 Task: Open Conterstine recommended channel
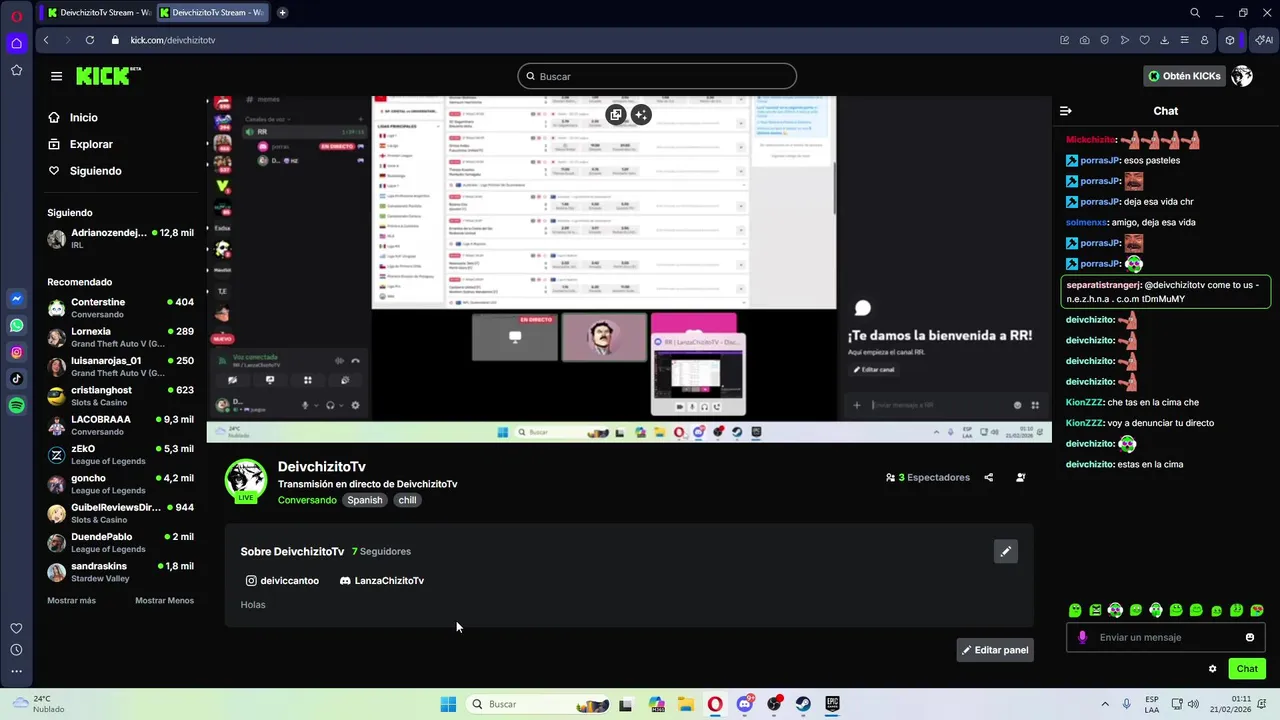coord(120,308)
